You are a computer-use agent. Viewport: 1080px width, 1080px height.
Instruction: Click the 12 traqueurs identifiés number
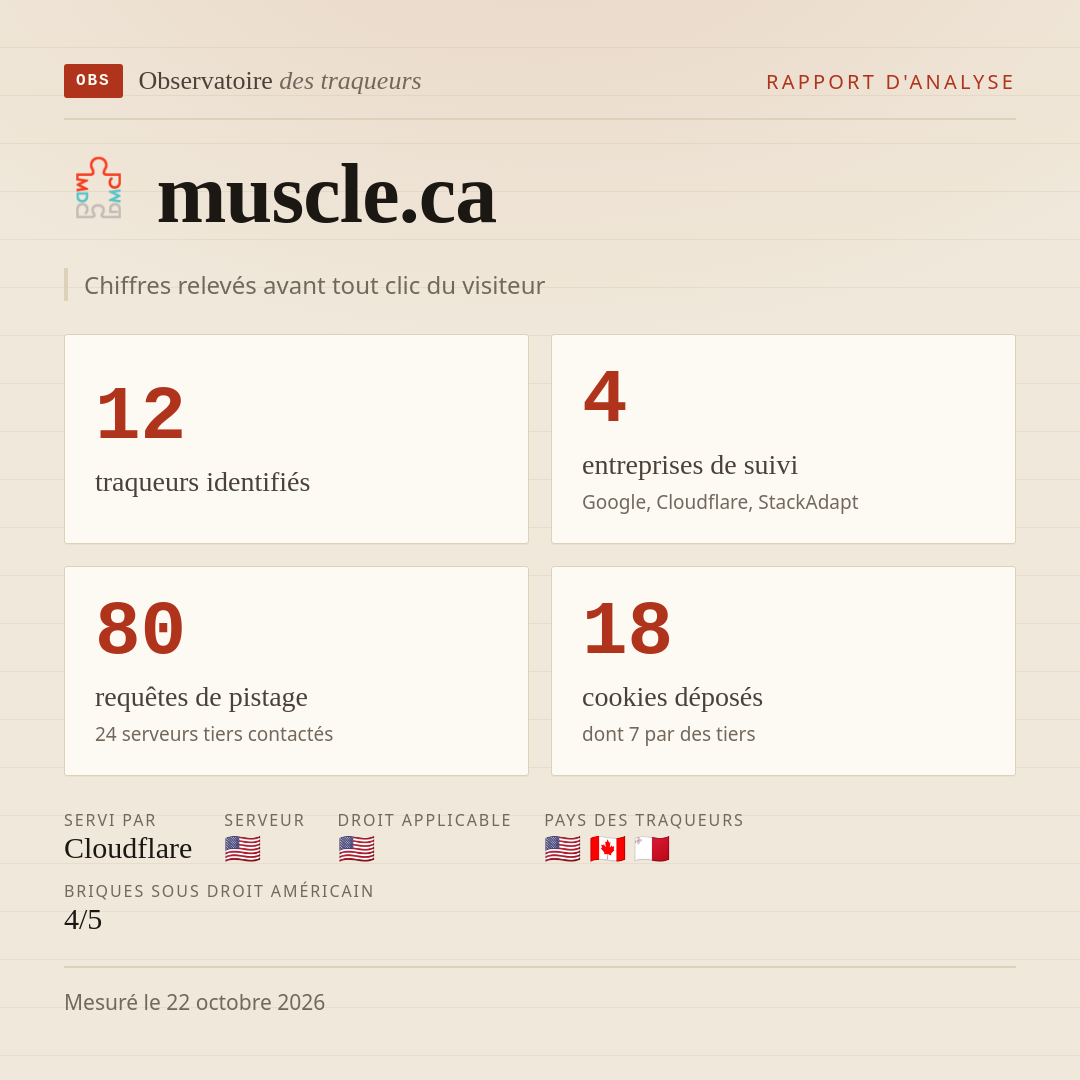click(x=140, y=414)
